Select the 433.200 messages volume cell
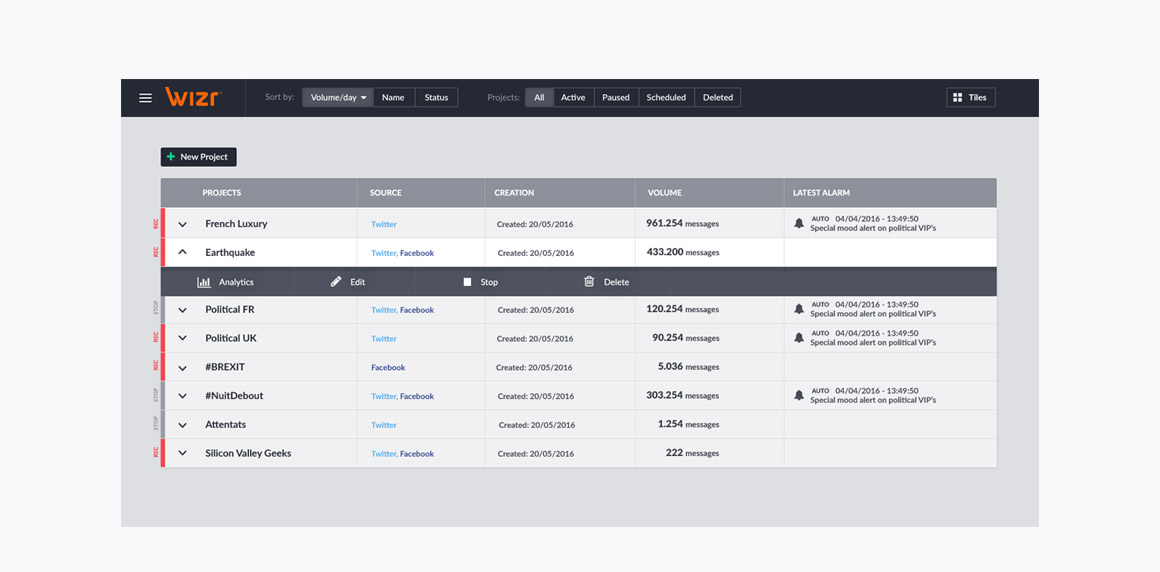Image resolution: width=1160 pixels, height=572 pixels. [x=682, y=252]
